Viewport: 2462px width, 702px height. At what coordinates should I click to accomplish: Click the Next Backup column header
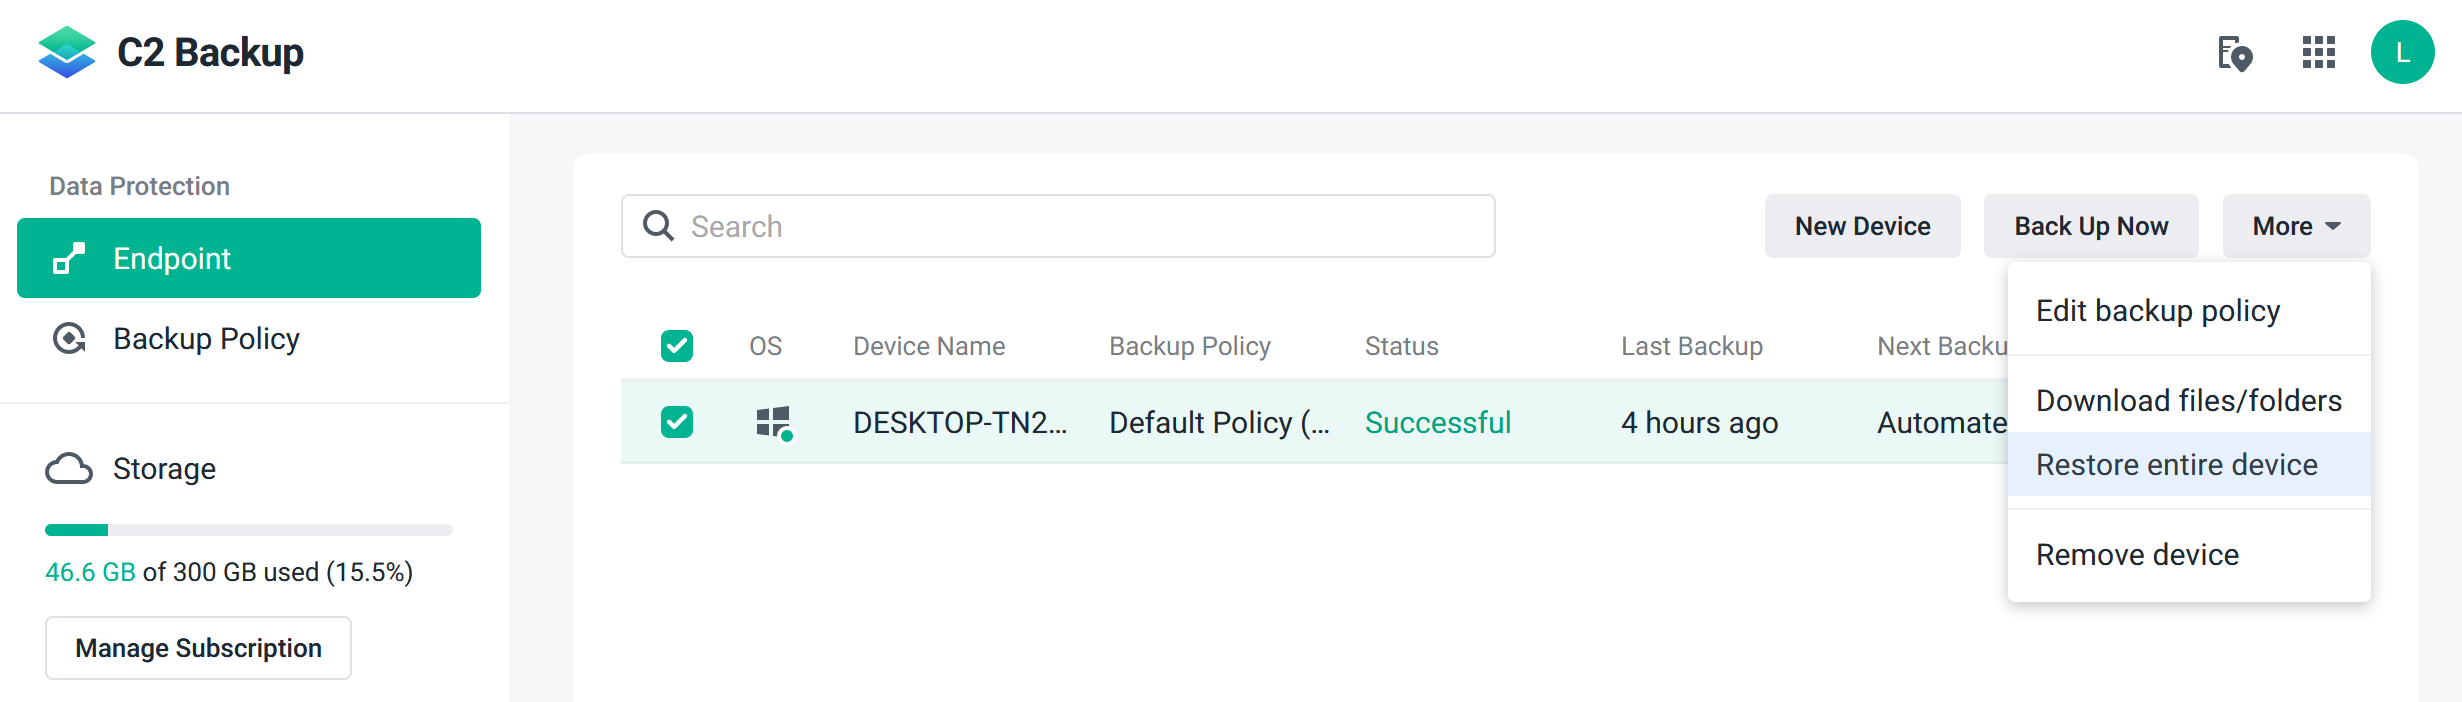pos(1942,346)
